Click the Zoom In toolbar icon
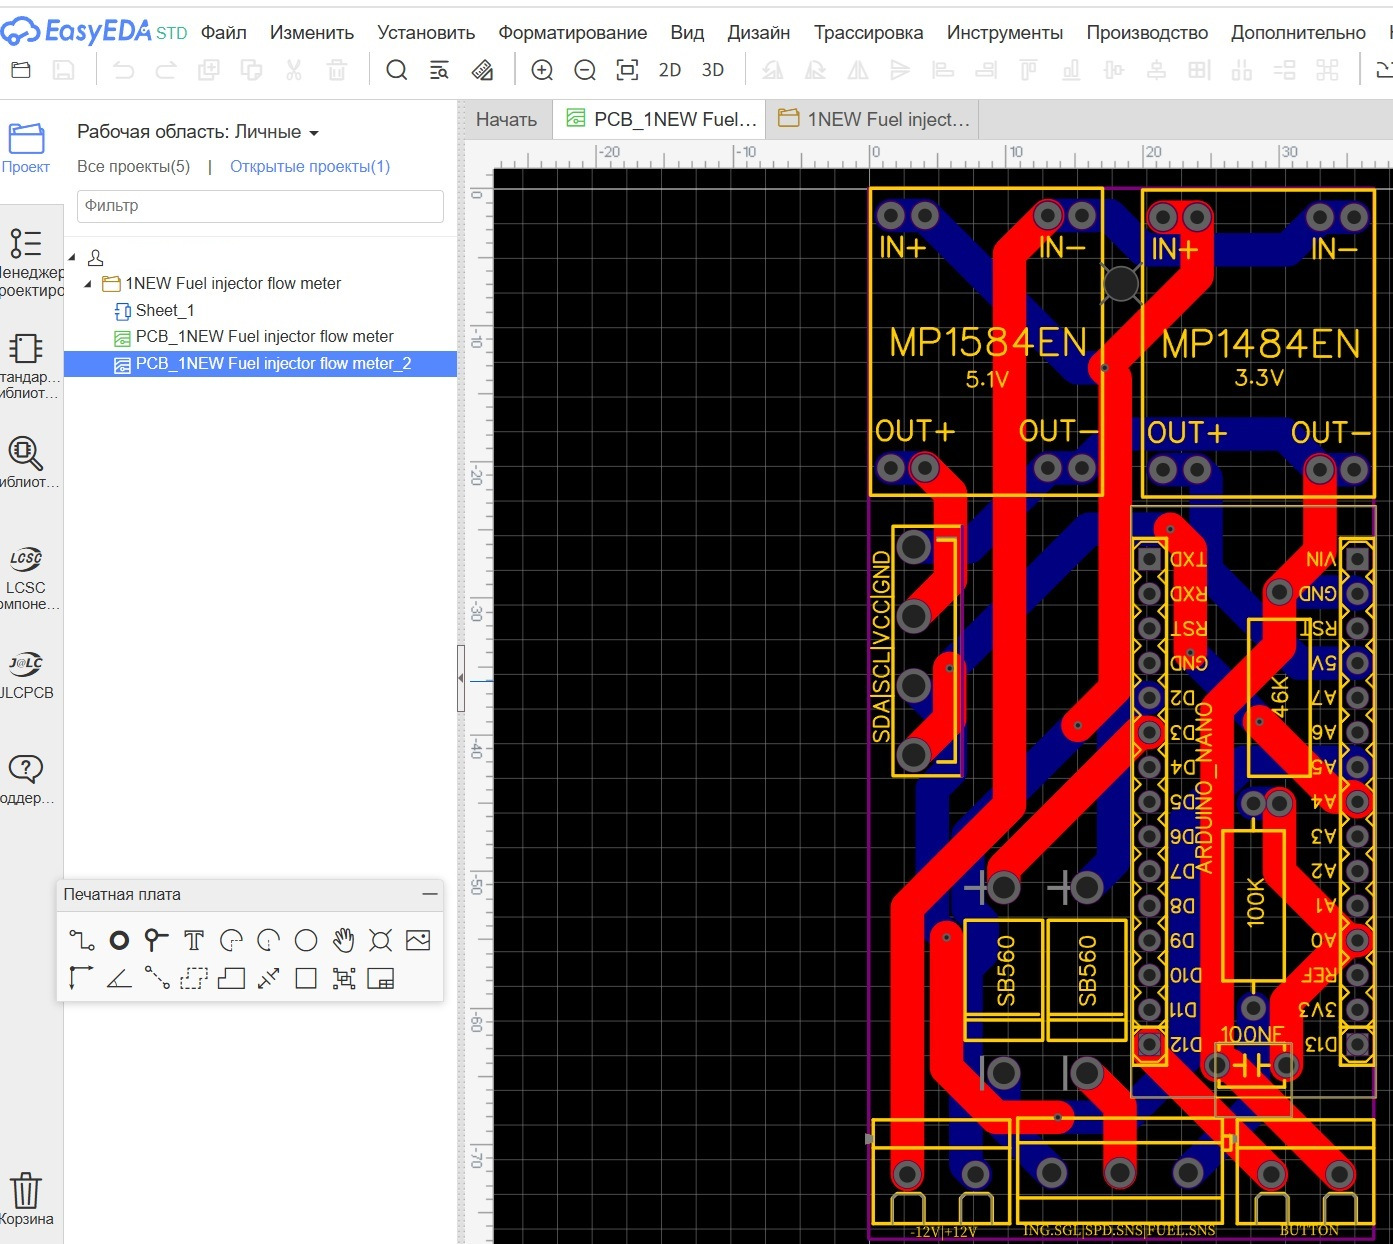1393x1244 pixels. coord(542,70)
